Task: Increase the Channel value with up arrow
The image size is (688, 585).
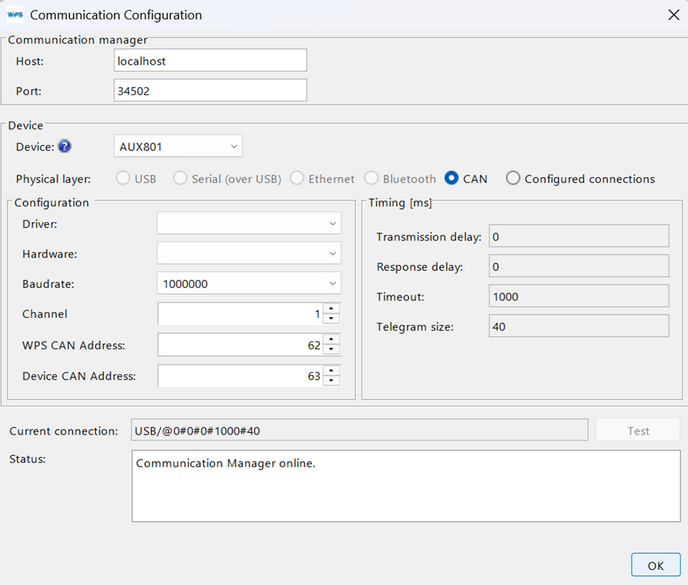Action: pos(332,309)
